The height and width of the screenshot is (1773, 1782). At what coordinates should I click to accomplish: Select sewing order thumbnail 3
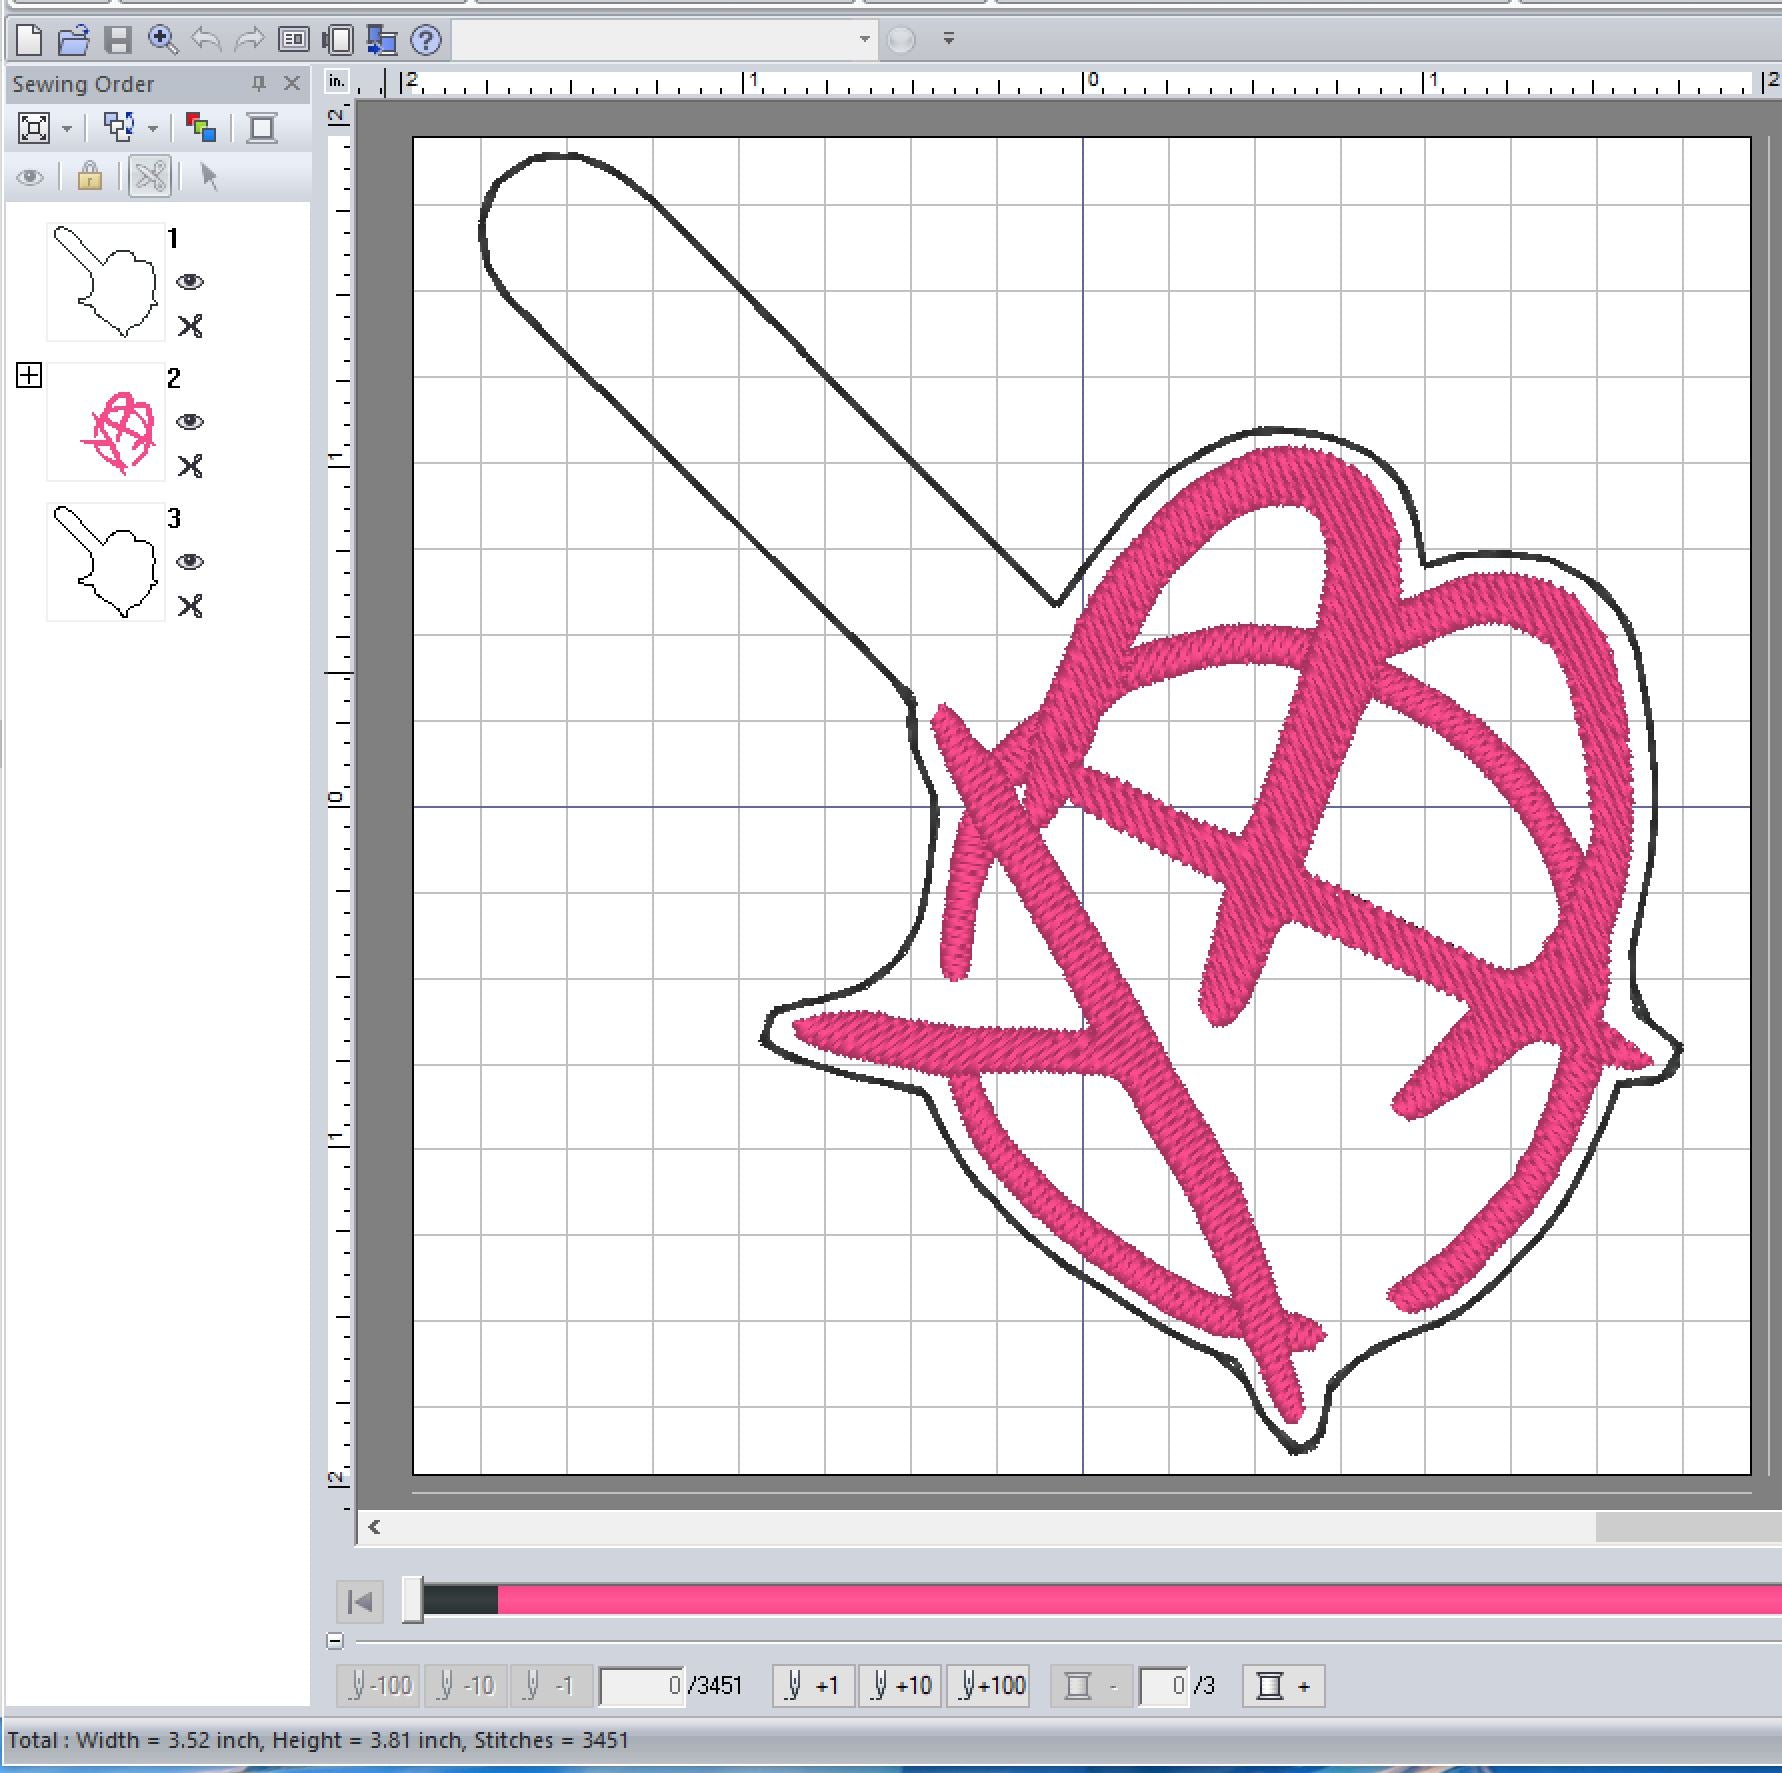[106, 562]
